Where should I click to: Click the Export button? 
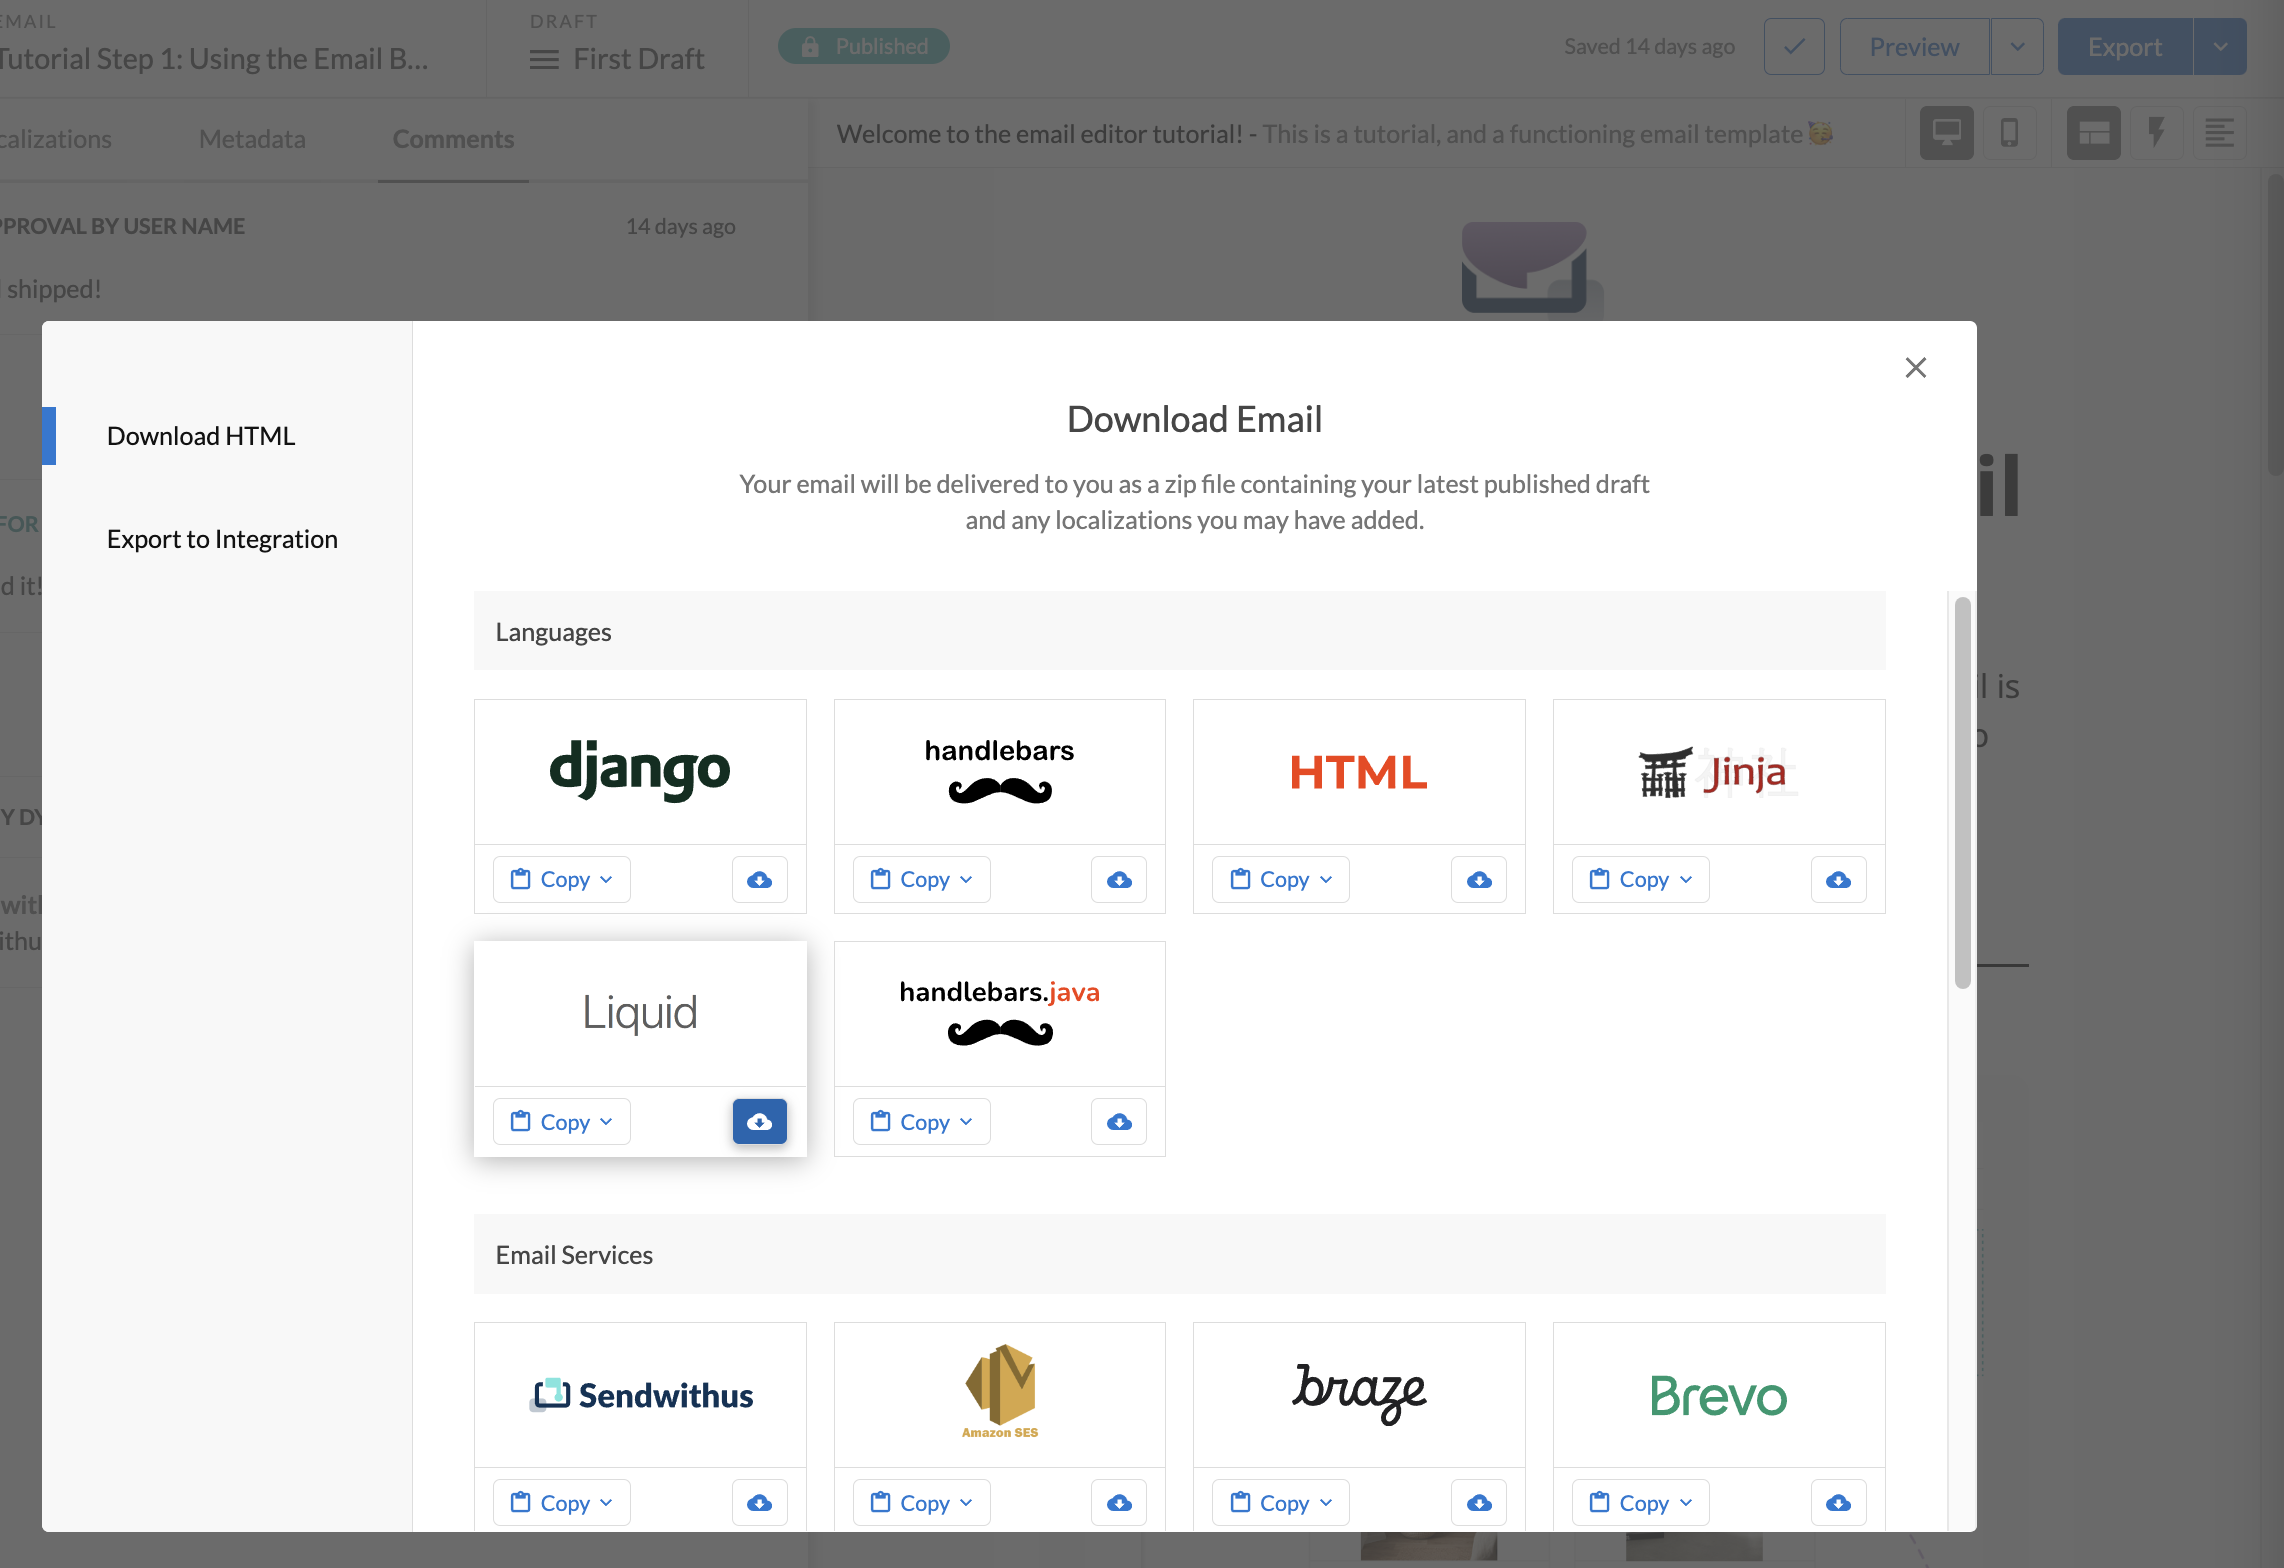[x=2126, y=47]
